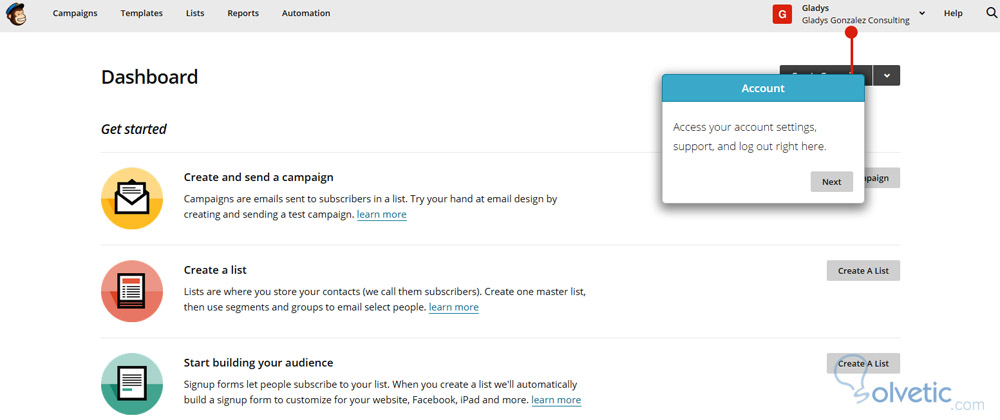
Task: Open the Automation menu item
Action: (x=306, y=14)
